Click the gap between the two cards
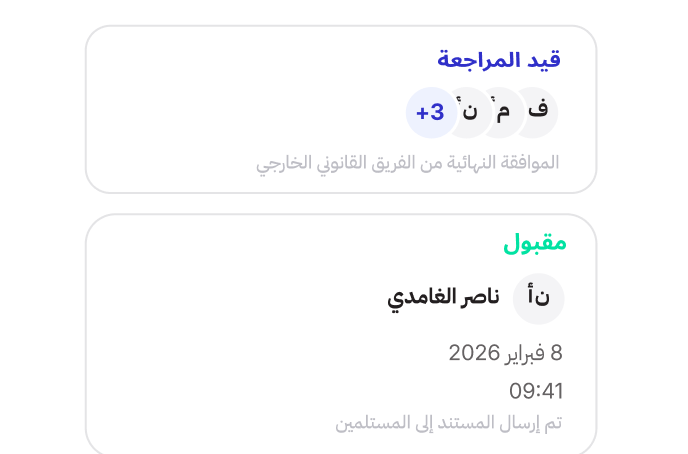Image resolution: width=688 pixels, height=454 pixels. click(x=340, y=203)
